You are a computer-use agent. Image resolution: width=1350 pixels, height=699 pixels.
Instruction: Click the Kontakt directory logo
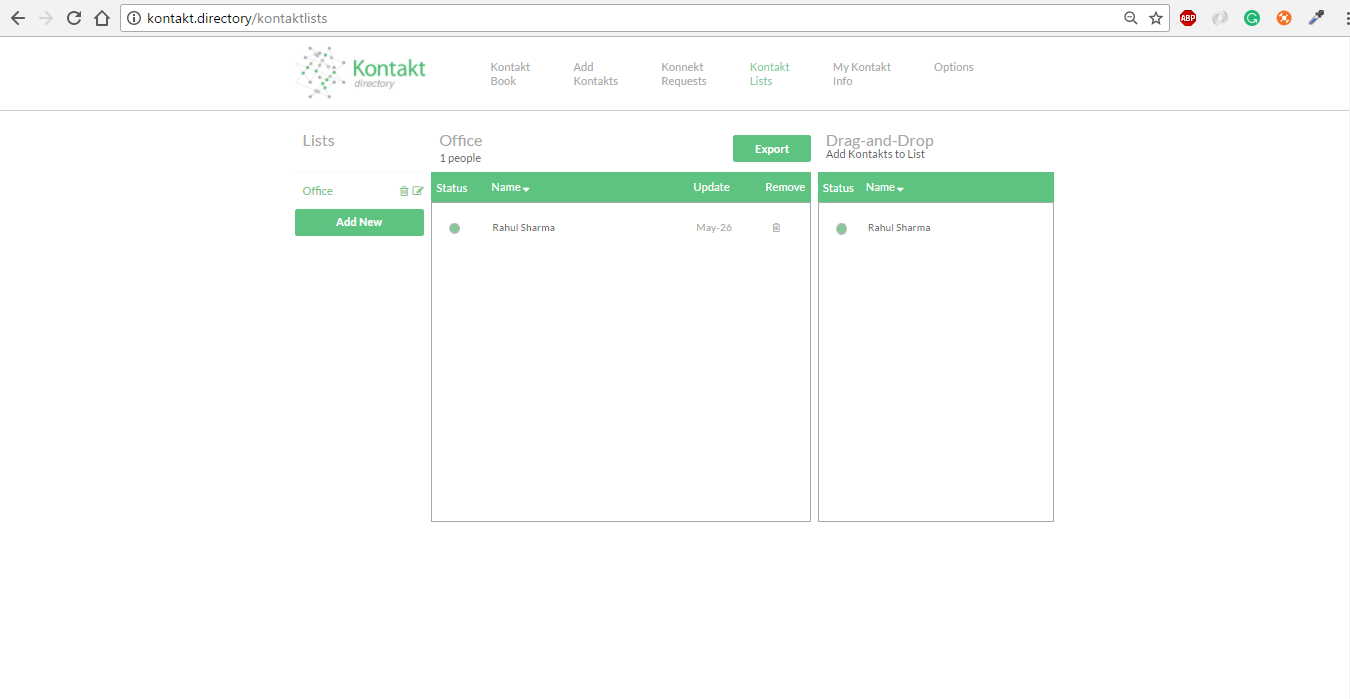click(362, 73)
